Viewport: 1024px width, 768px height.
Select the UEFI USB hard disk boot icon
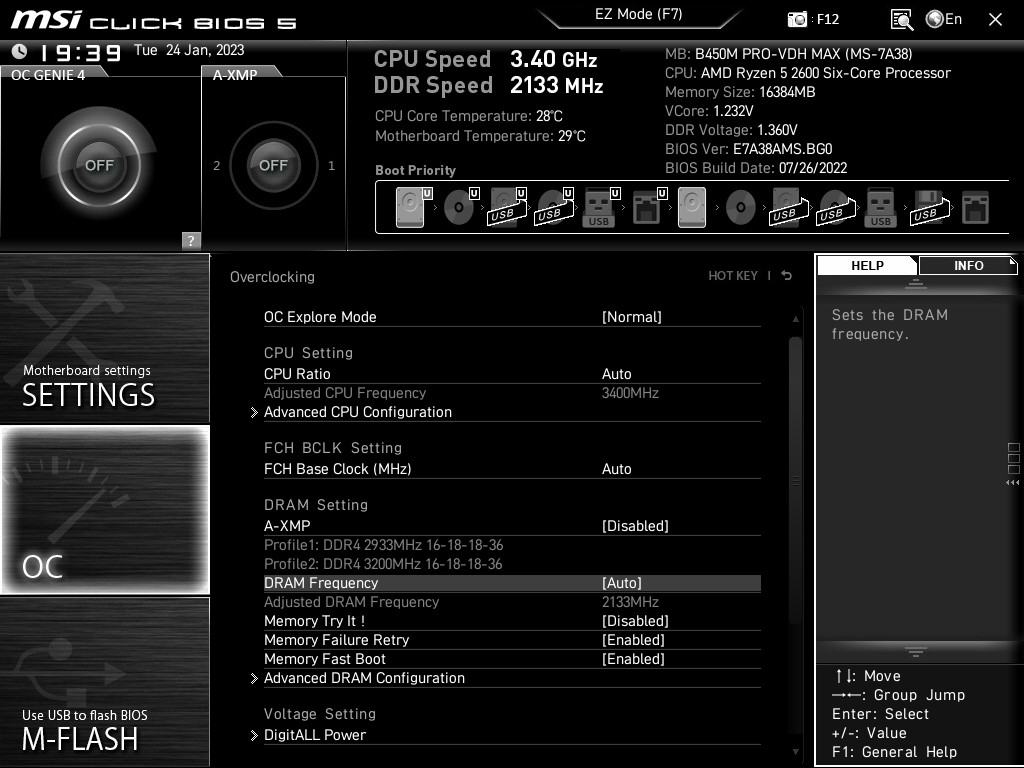[507, 207]
